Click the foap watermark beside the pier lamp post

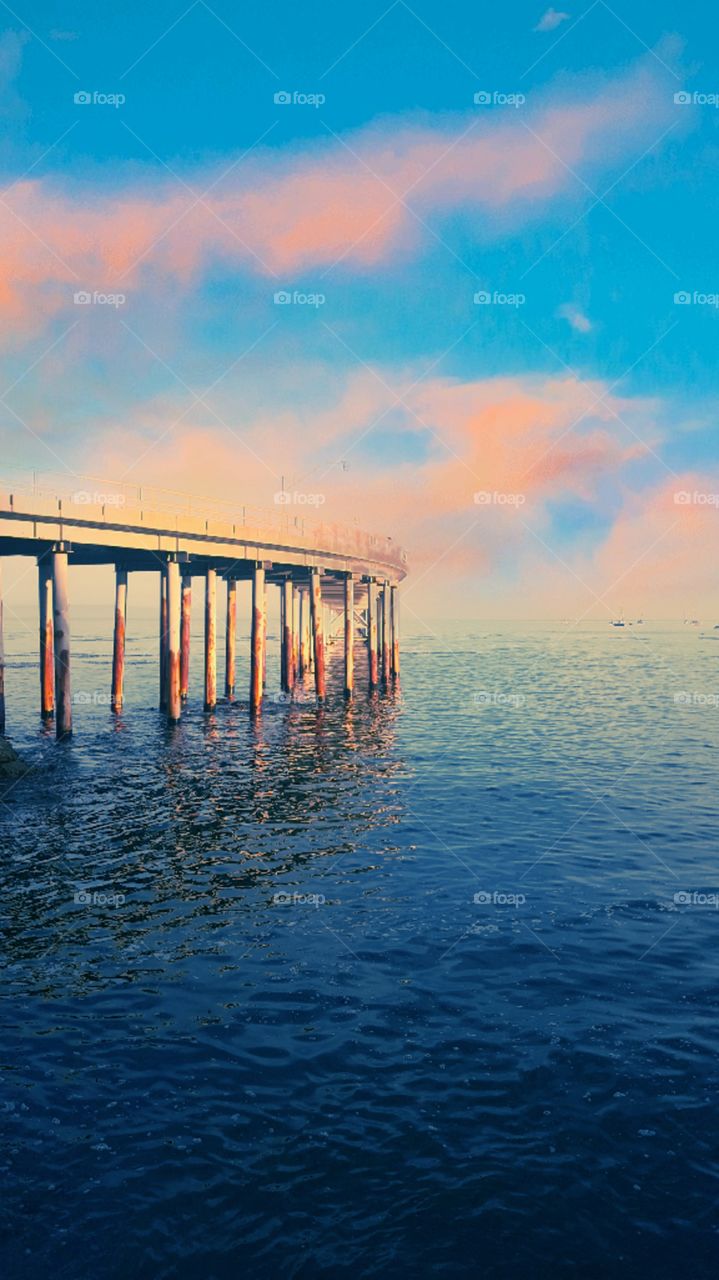pos(299,498)
